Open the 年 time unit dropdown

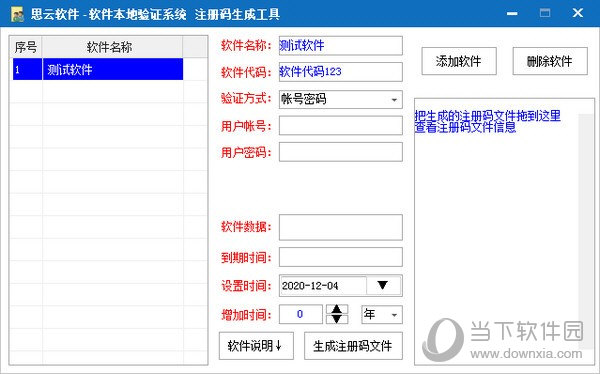[x=382, y=314]
